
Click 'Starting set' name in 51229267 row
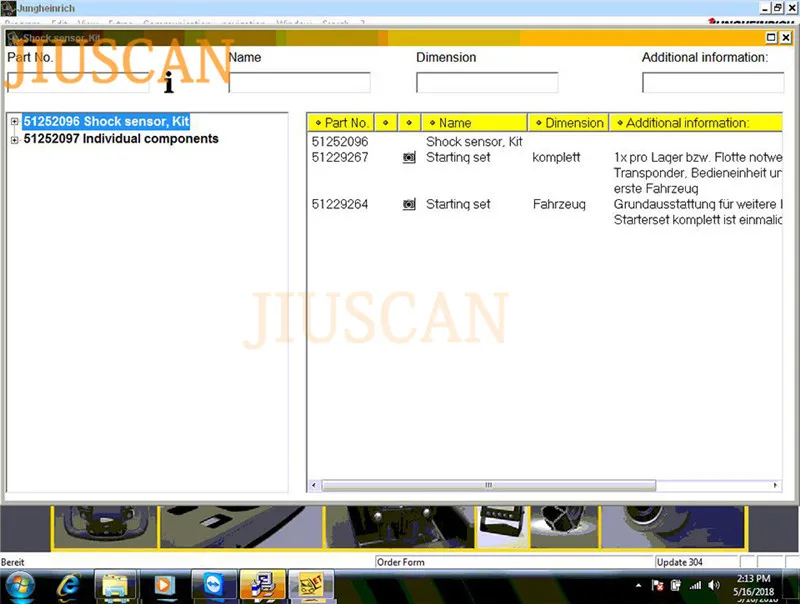[x=458, y=158]
